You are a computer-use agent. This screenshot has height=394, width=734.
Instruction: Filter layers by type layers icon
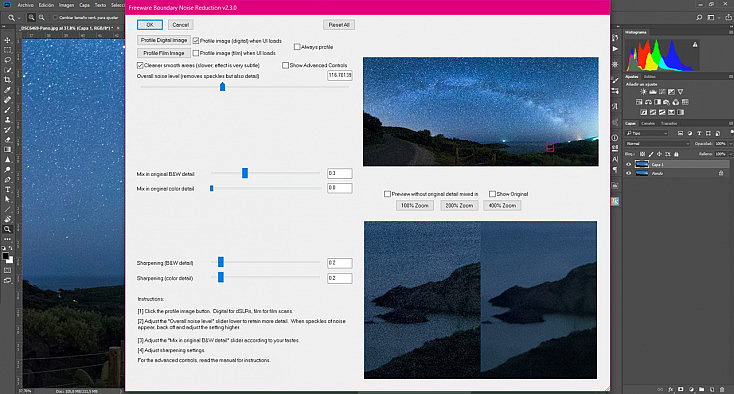point(699,133)
